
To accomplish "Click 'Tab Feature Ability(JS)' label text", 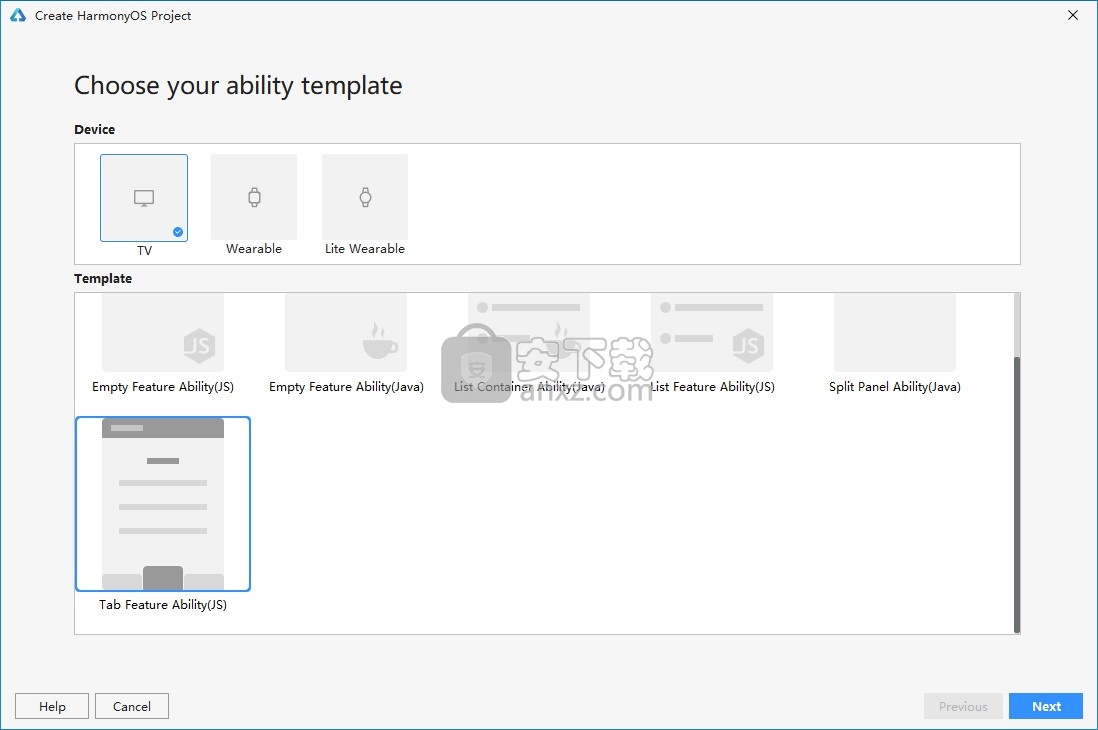I will click(162, 605).
